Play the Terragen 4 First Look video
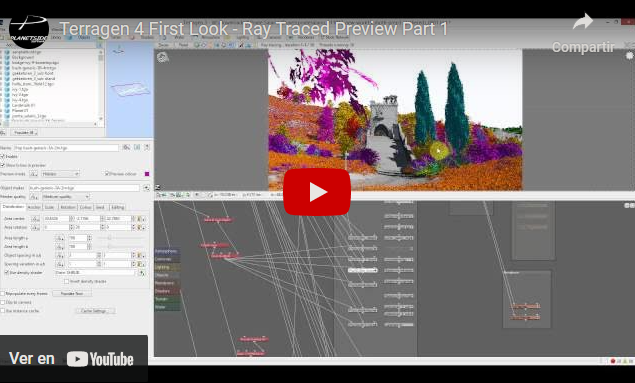Image resolution: width=635 pixels, height=383 pixels. click(x=317, y=192)
